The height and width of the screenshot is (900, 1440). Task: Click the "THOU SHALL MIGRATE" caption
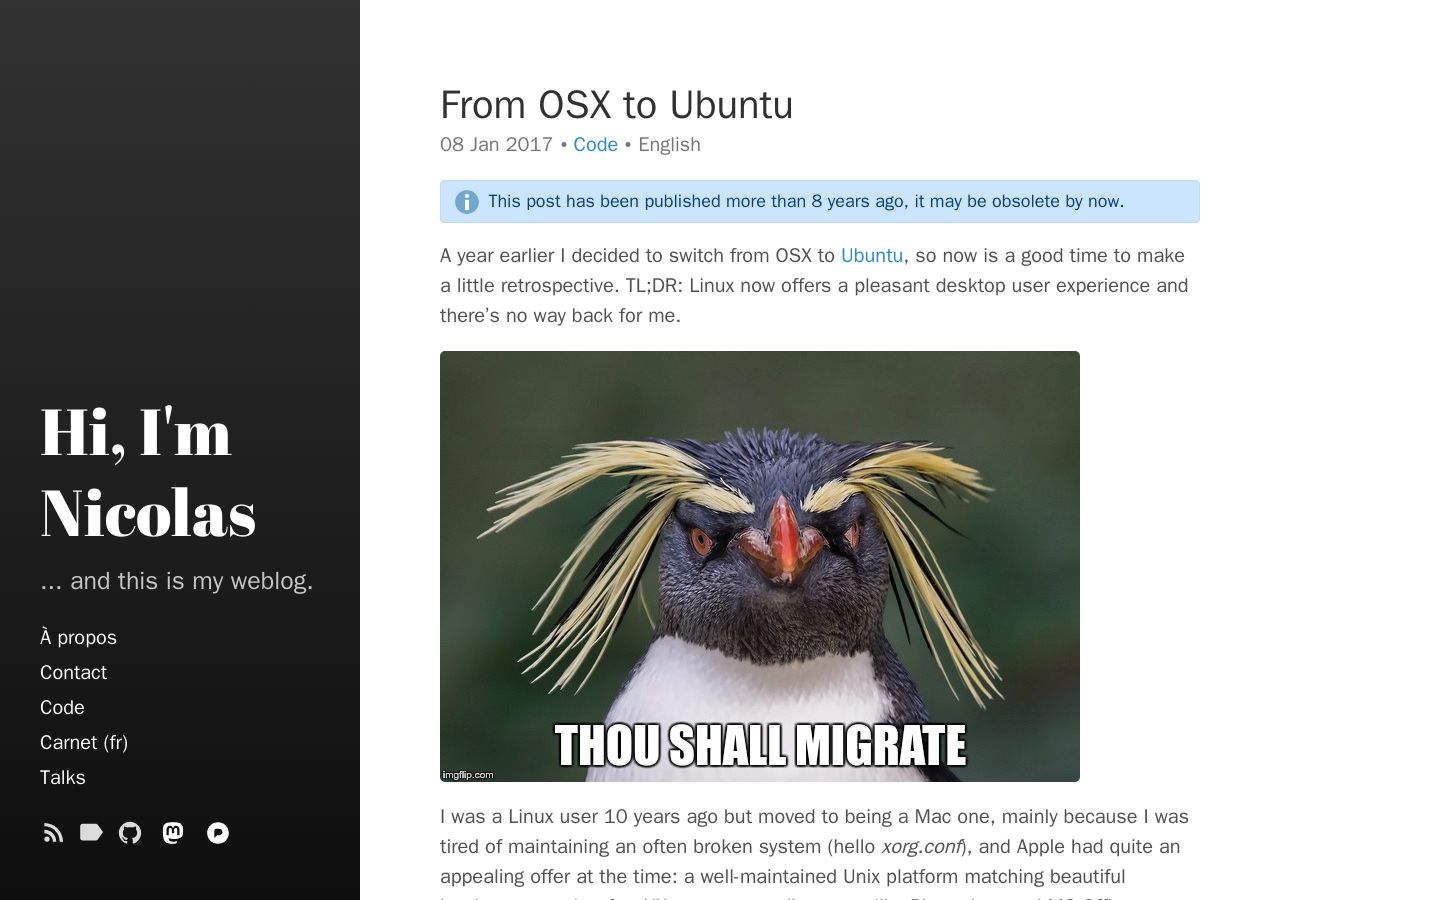tap(760, 745)
